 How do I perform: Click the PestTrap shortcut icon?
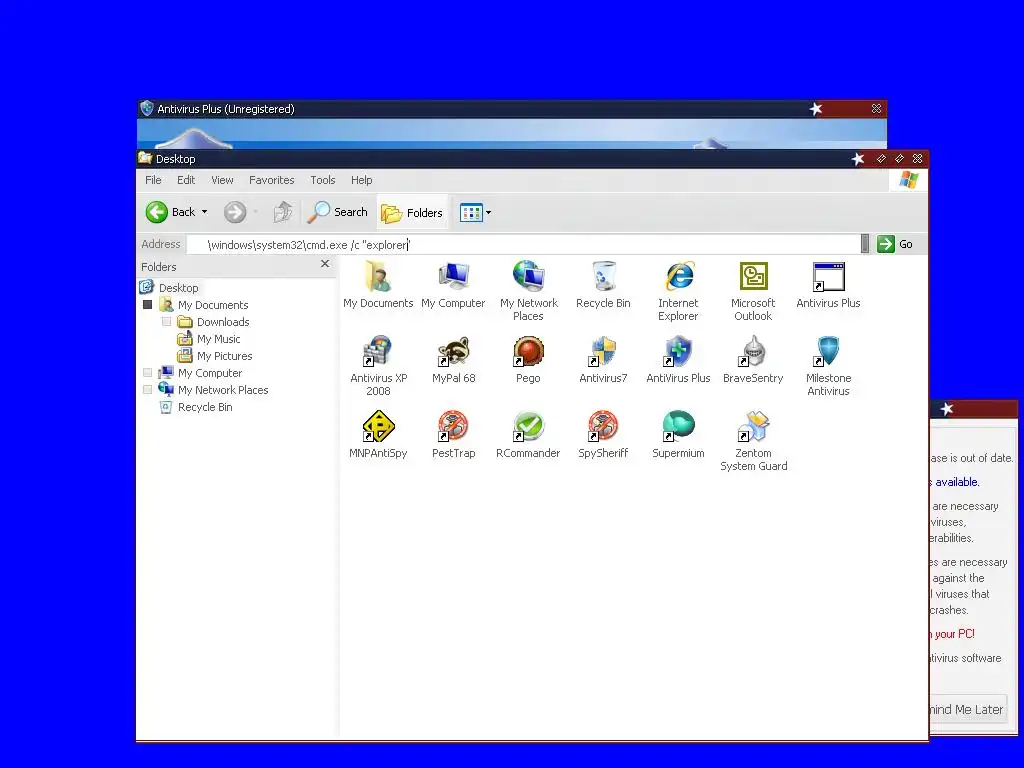[453, 426]
